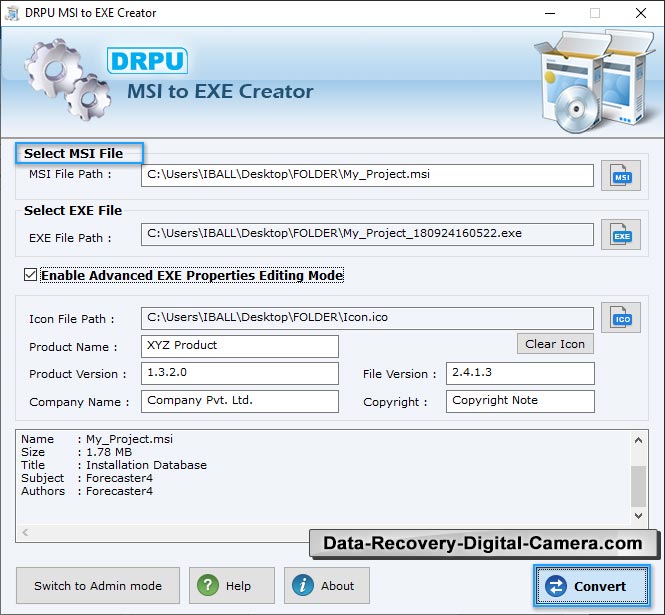Click scroll up arrow in info panel
665x615 pixels.
pos(638,440)
